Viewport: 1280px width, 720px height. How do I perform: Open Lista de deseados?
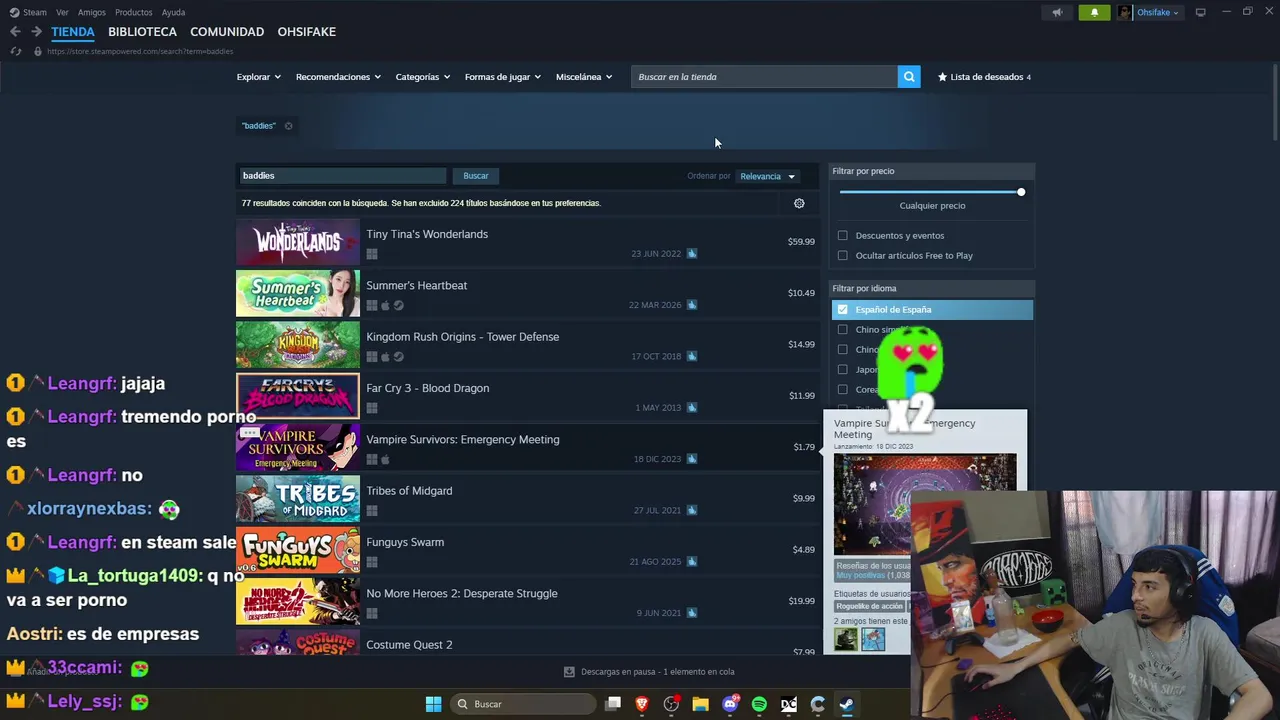(x=984, y=77)
